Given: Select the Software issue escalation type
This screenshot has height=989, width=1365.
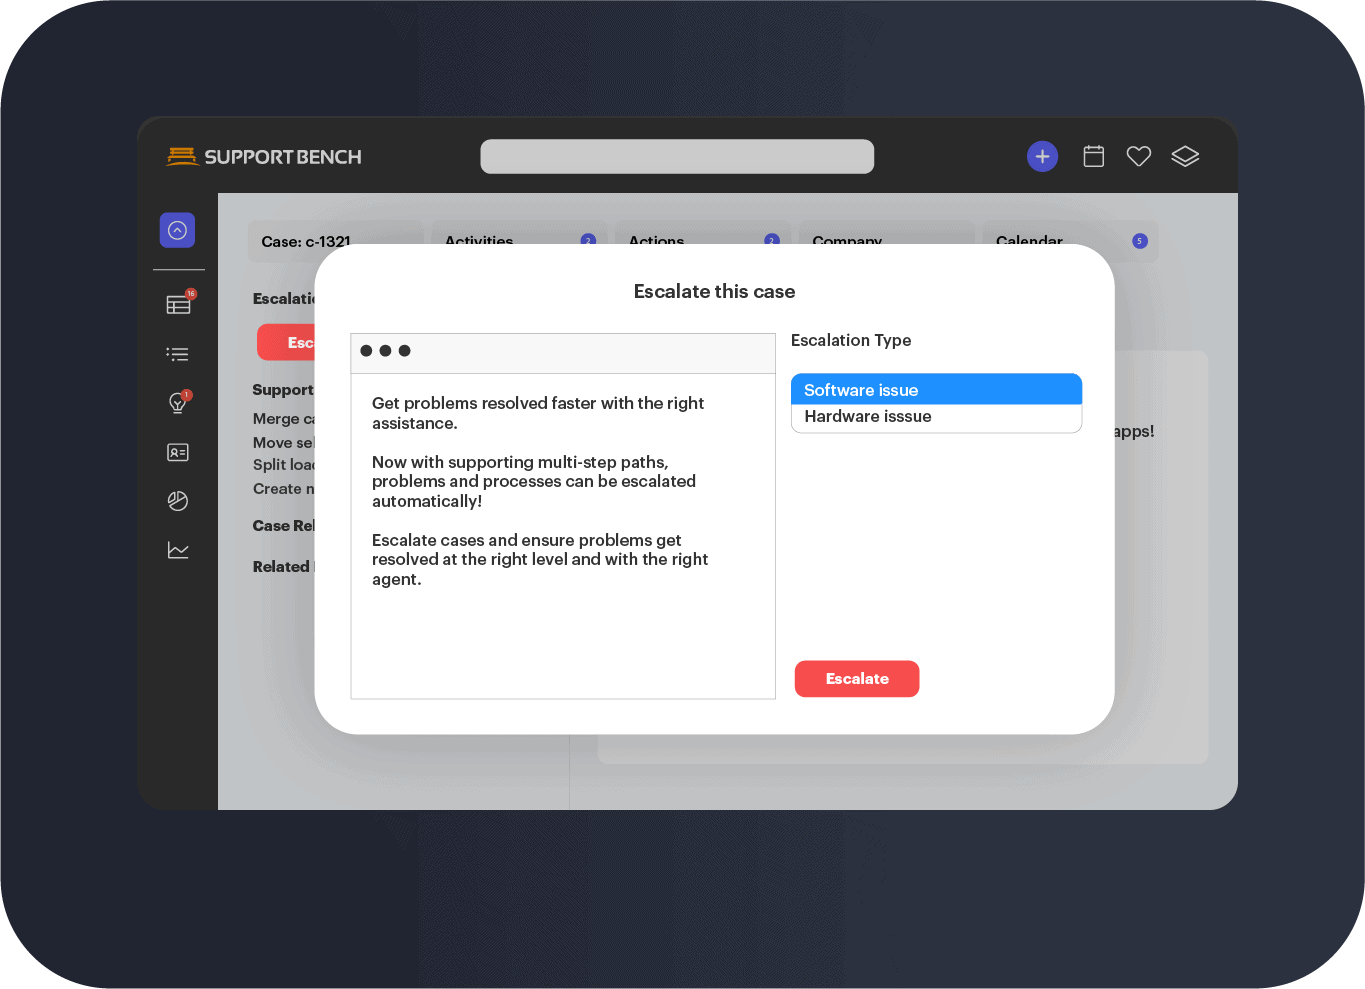Looking at the screenshot, I should (936, 390).
